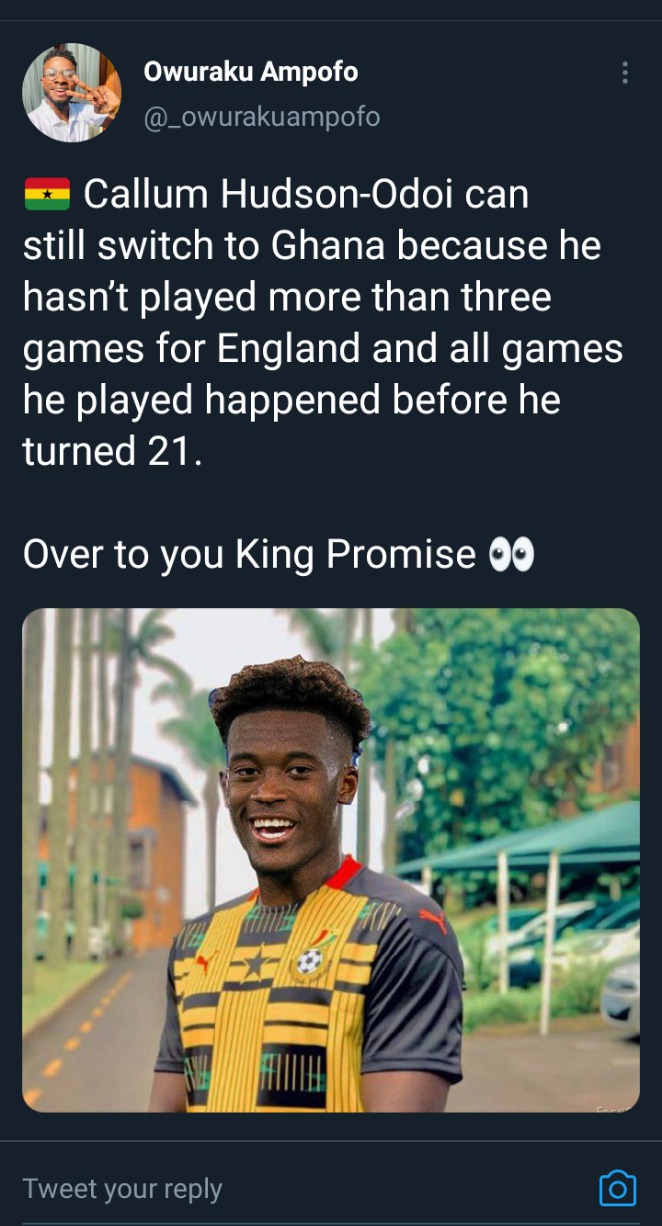This screenshot has width=662, height=1226.
Task: Click the Ghana flag emoji in tweet
Action: click(x=47, y=193)
